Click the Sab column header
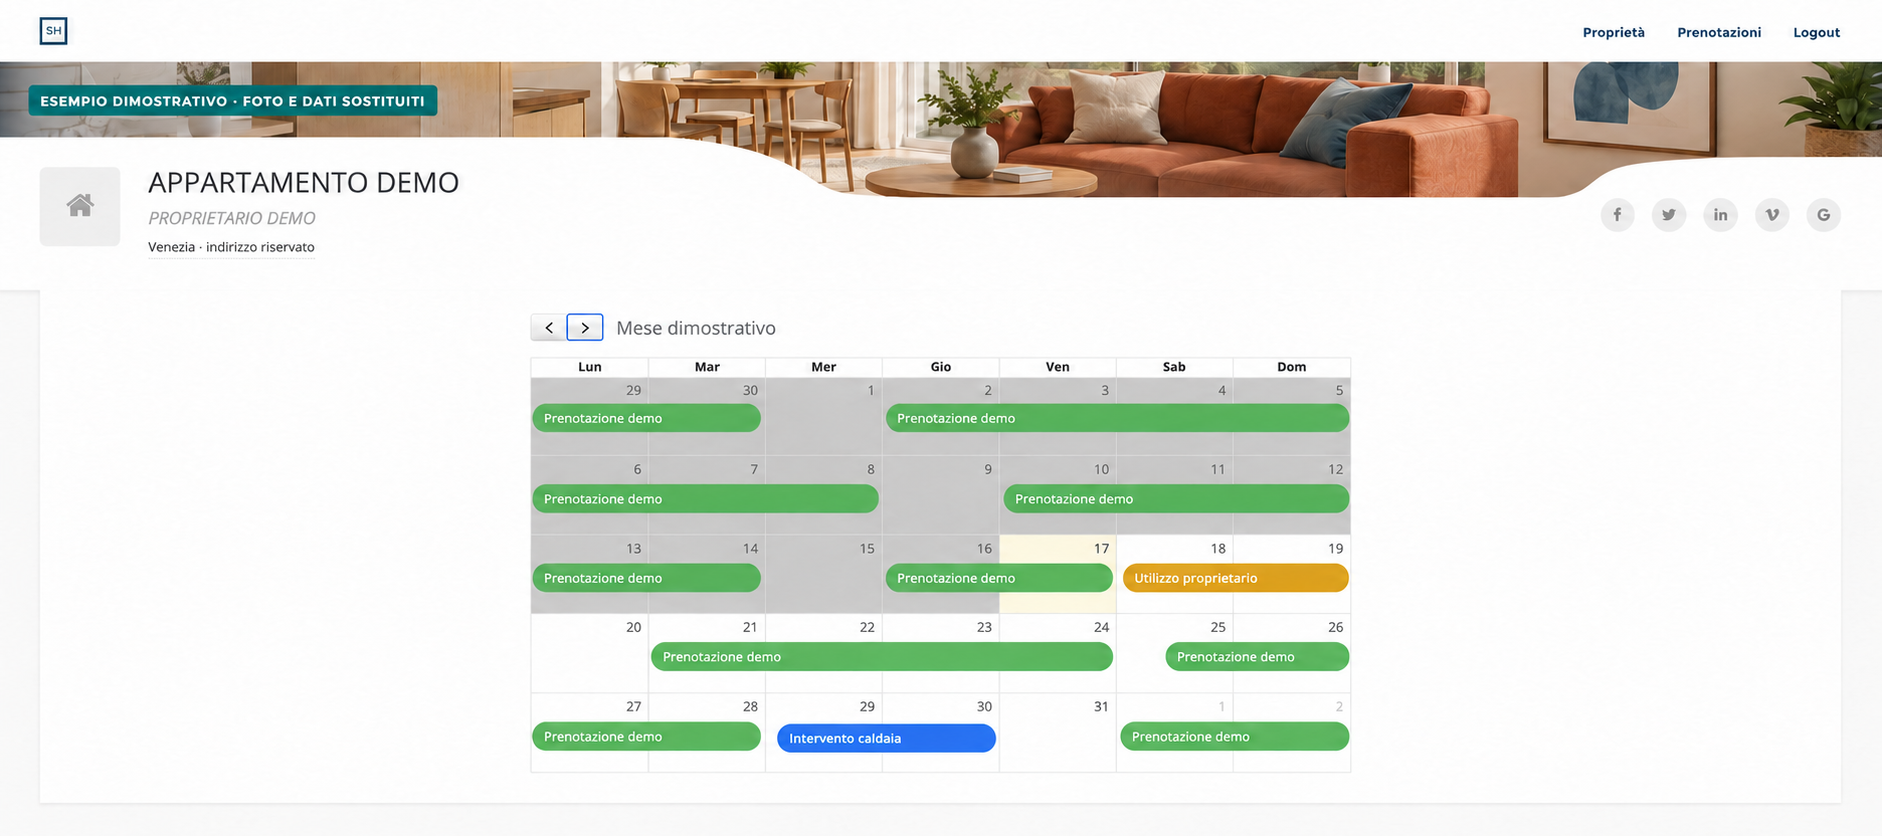The image size is (1882, 836). coord(1174,367)
